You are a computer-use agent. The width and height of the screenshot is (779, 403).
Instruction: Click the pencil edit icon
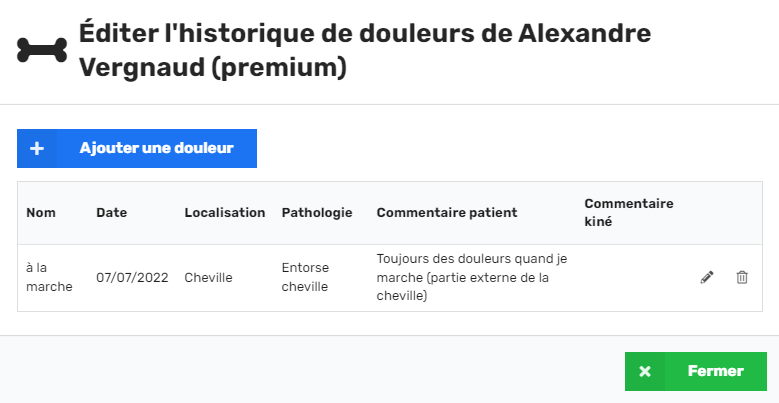point(707,277)
